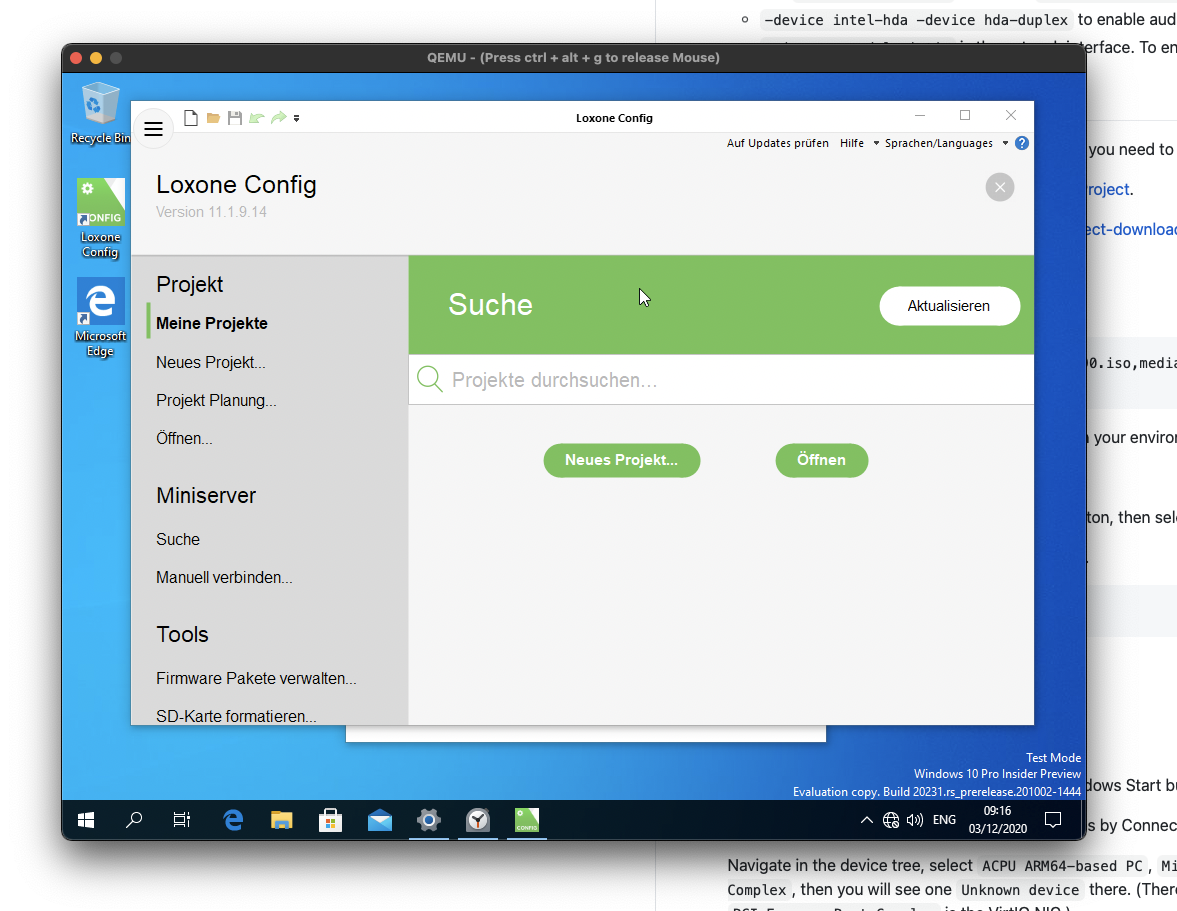Select Neues Projekt... in the sidebar
The height and width of the screenshot is (911, 1177).
click(211, 362)
